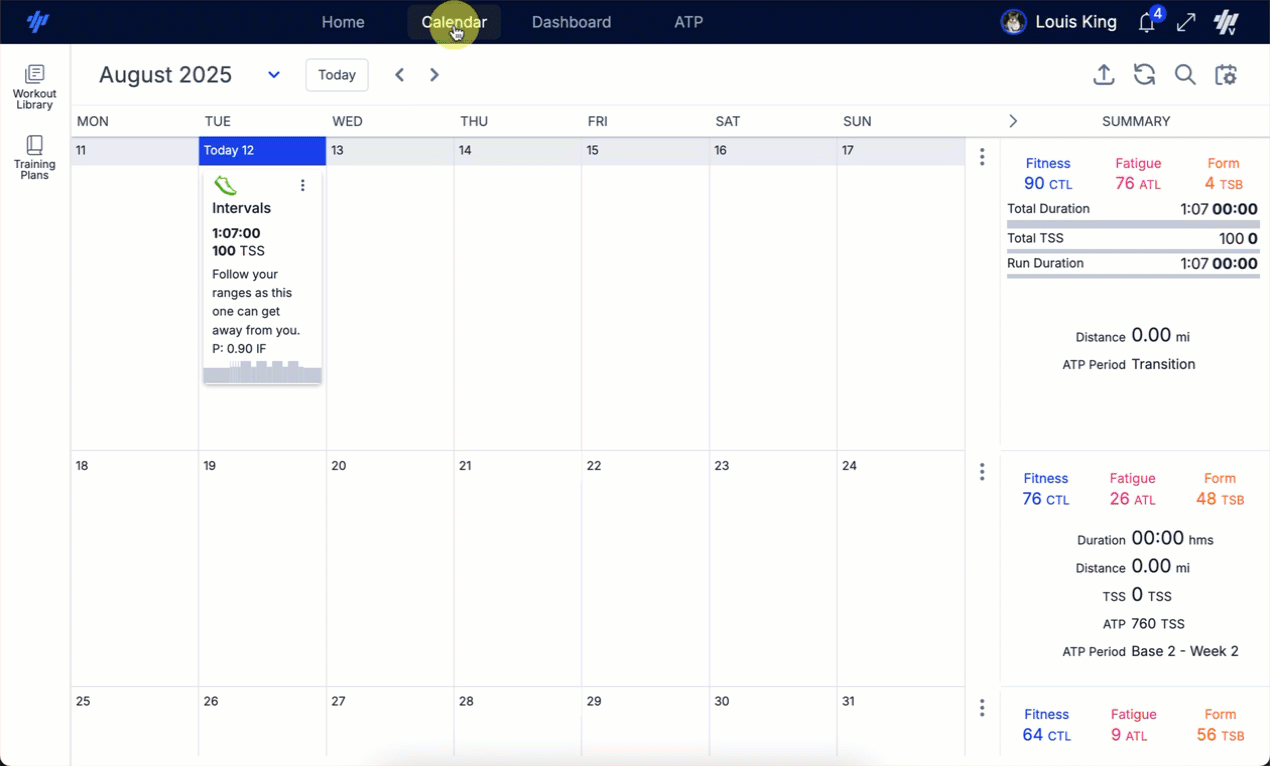Click the WED column header
The width and height of the screenshot is (1270, 766).
(347, 121)
